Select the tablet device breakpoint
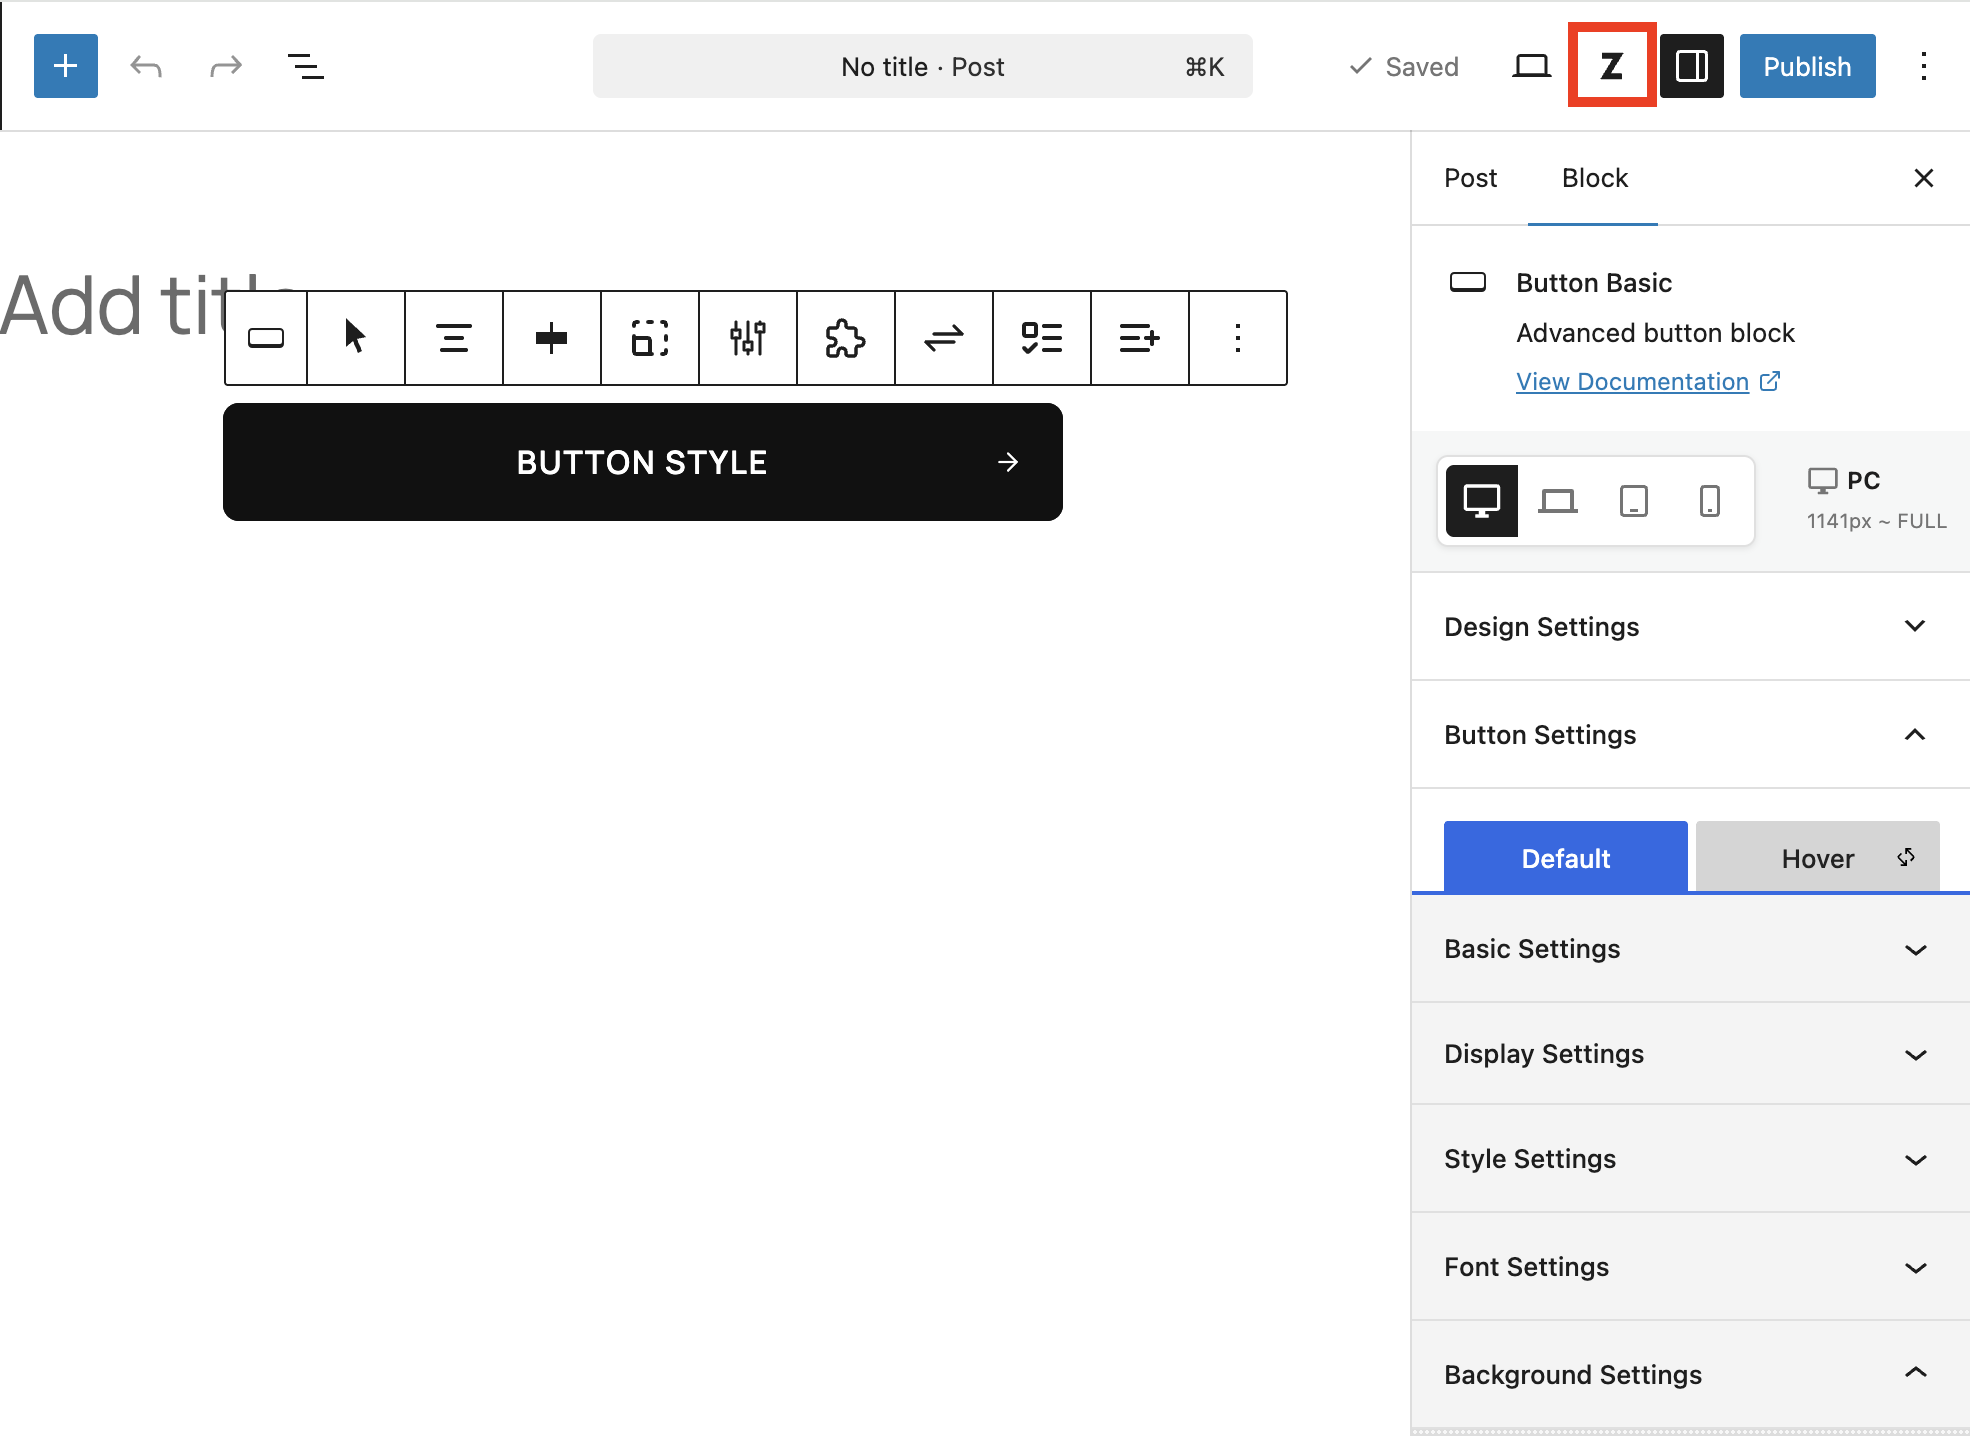1970x1436 pixels. click(1633, 500)
